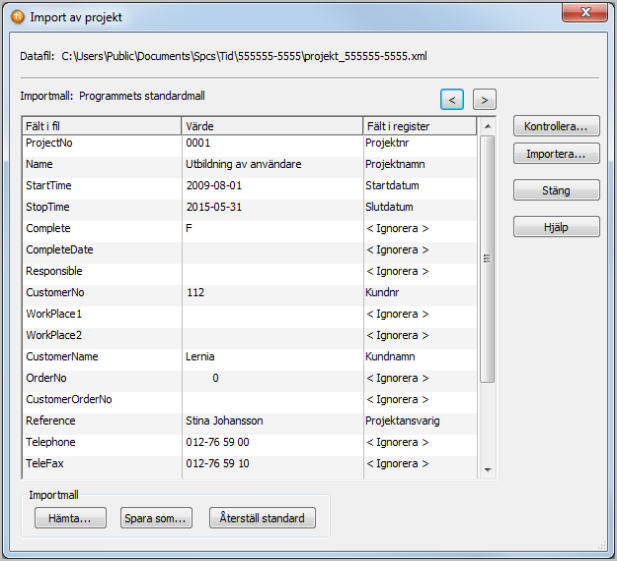Open register field for Telephone row
The width and height of the screenshot is (617, 561).
(x=420, y=442)
